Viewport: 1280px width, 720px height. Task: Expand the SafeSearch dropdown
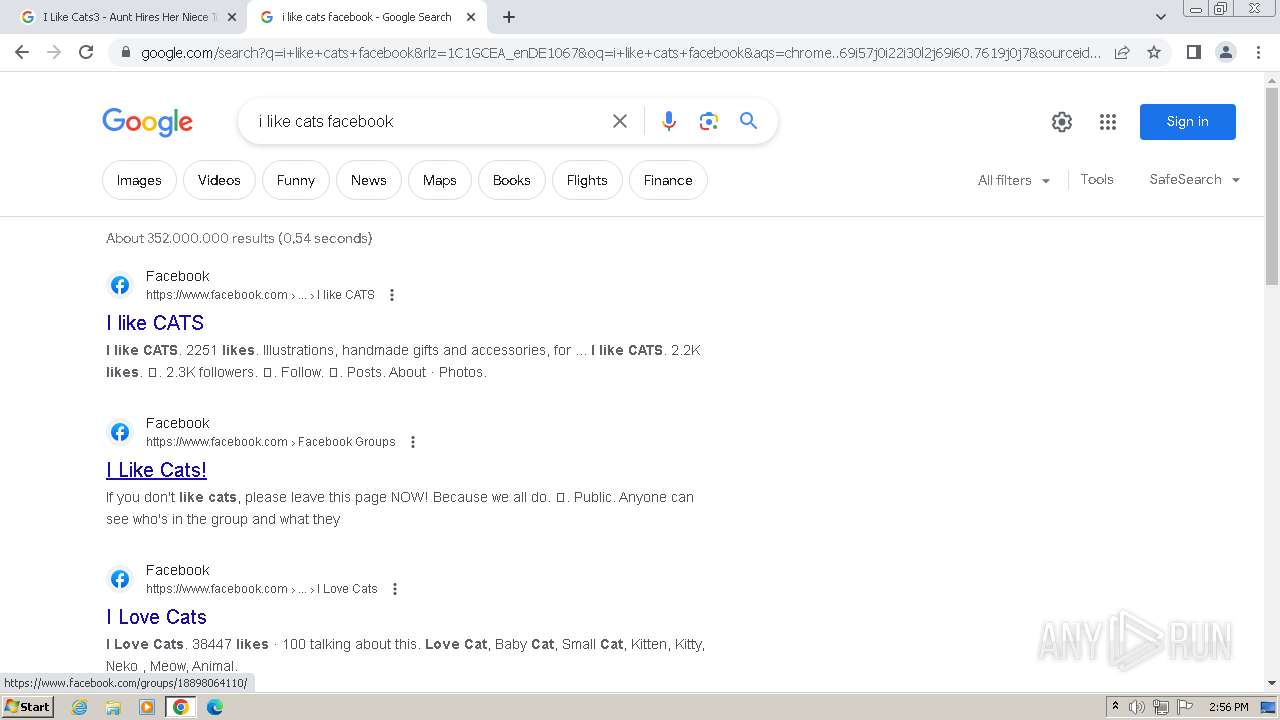pyautogui.click(x=1194, y=179)
